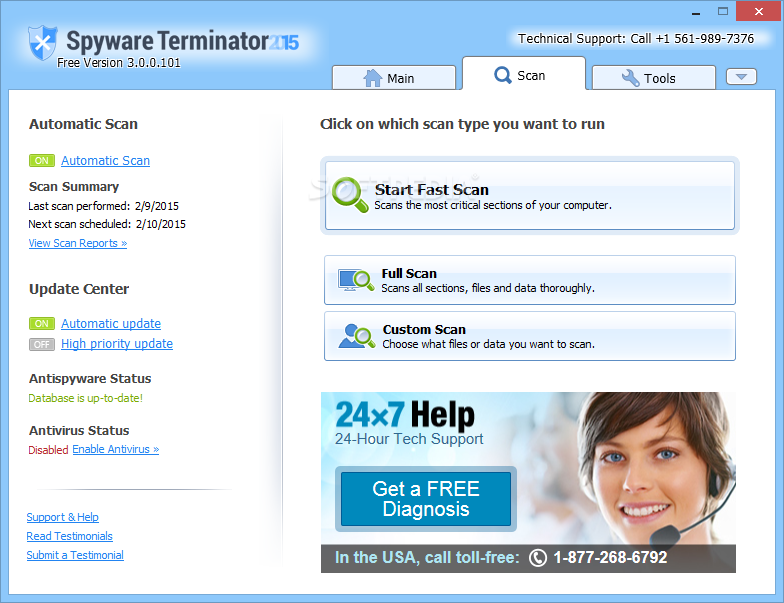784x603 pixels.
Task: Close the Spyware Terminator window
Action: 758,11
